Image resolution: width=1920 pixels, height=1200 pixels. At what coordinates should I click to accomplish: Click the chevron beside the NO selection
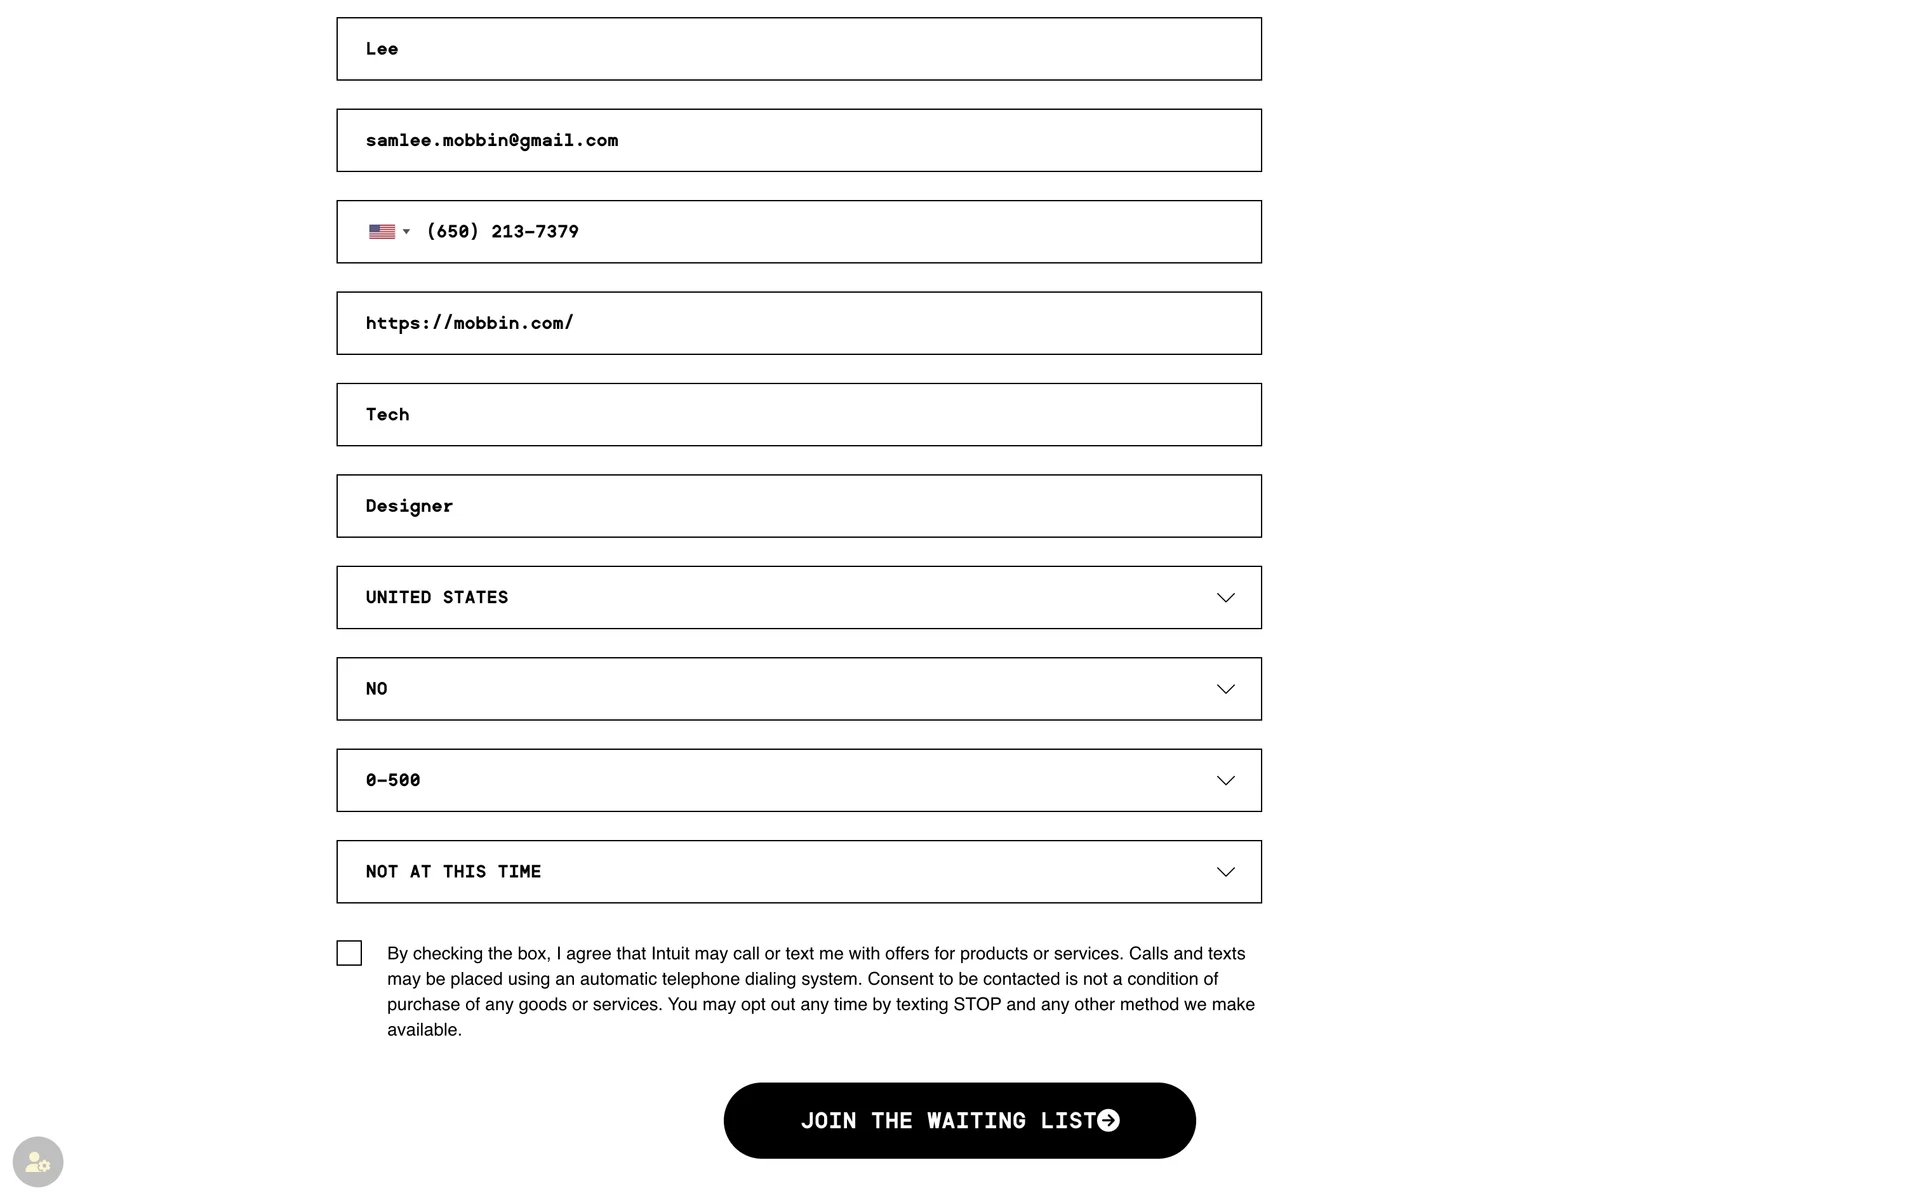coord(1225,689)
